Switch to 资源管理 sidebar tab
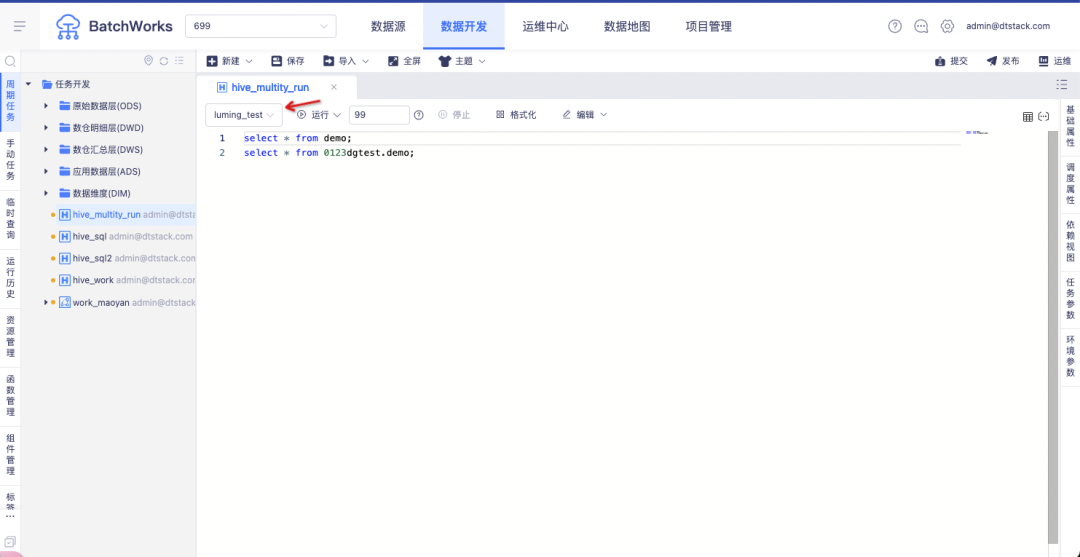Image resolution: width=1080 pixels, height=557 pixels. click(10, 337)
